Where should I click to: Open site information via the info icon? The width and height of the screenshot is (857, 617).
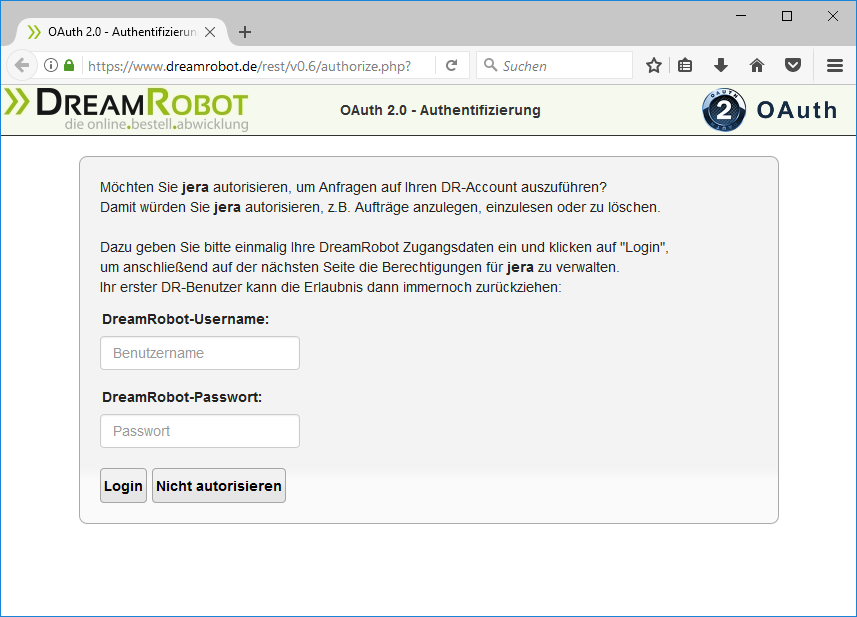[50, 65]
